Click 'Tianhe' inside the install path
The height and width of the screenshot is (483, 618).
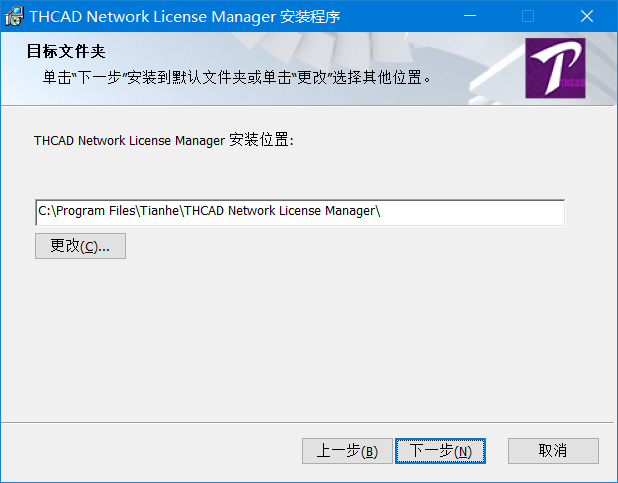pos(160,211)
